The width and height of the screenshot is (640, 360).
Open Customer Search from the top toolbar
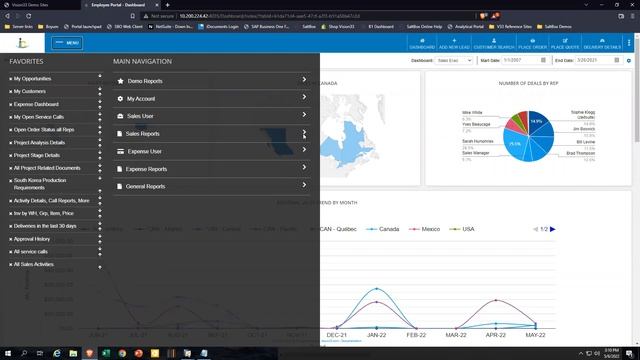[494, 43]
